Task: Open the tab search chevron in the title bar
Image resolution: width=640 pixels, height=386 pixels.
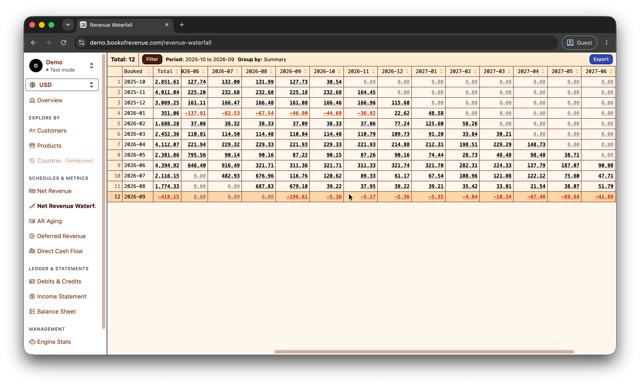Action: point(68,25)
